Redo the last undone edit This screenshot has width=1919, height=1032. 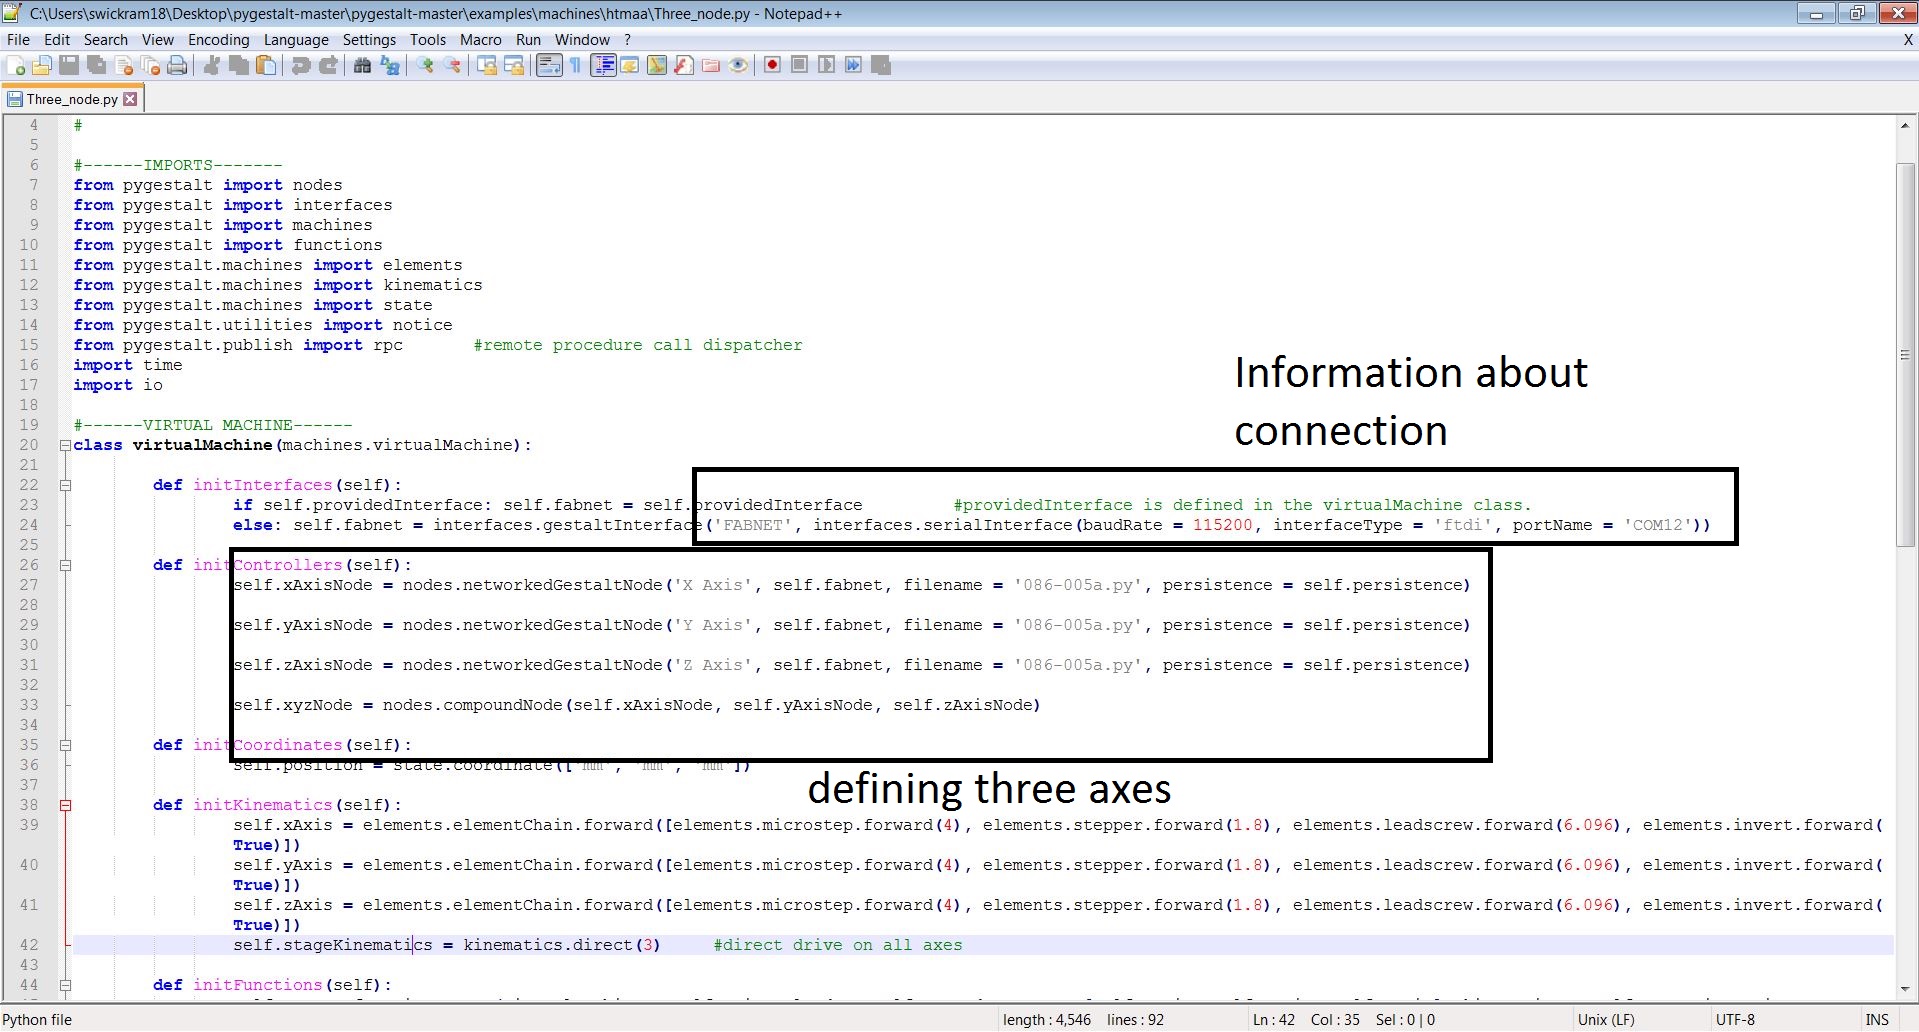click(328, 65)
